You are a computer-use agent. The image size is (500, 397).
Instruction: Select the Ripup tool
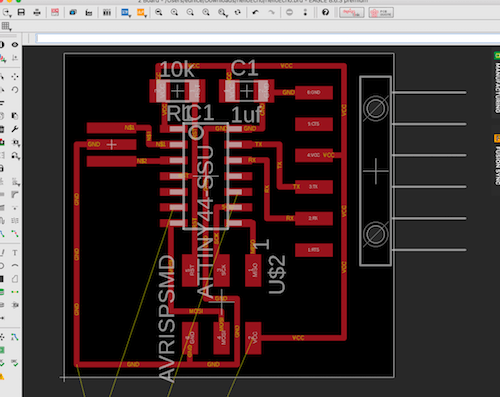(x=15, y=234)
